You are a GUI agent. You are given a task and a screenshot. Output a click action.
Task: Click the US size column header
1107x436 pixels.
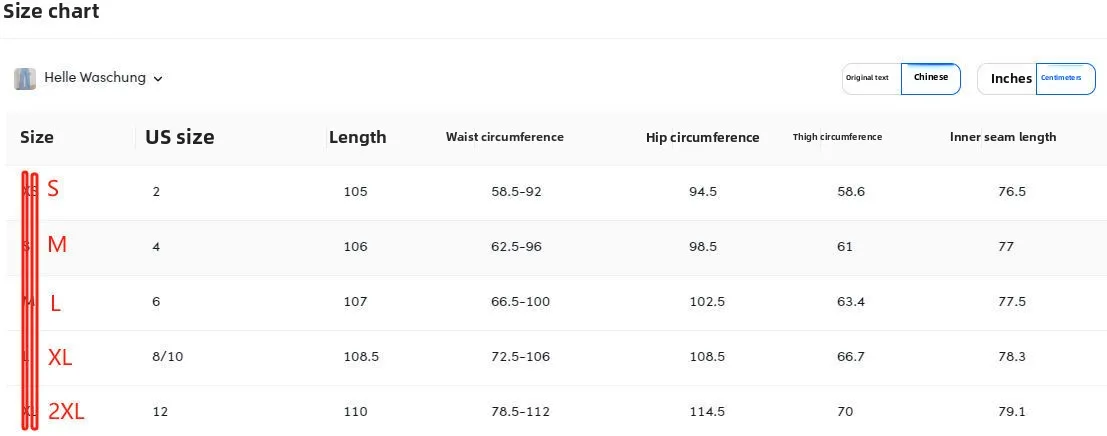pyautogui.click(x=180, y=137)
